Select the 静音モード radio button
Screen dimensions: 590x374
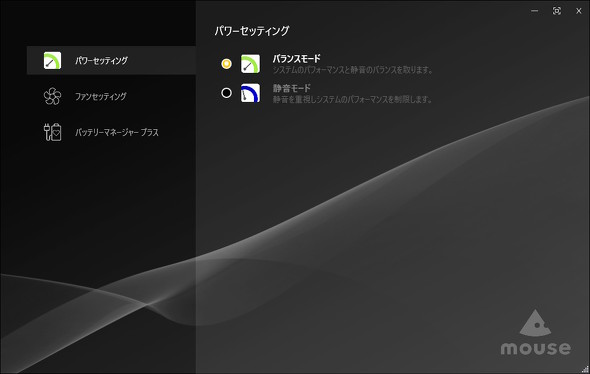pos(226,93)
